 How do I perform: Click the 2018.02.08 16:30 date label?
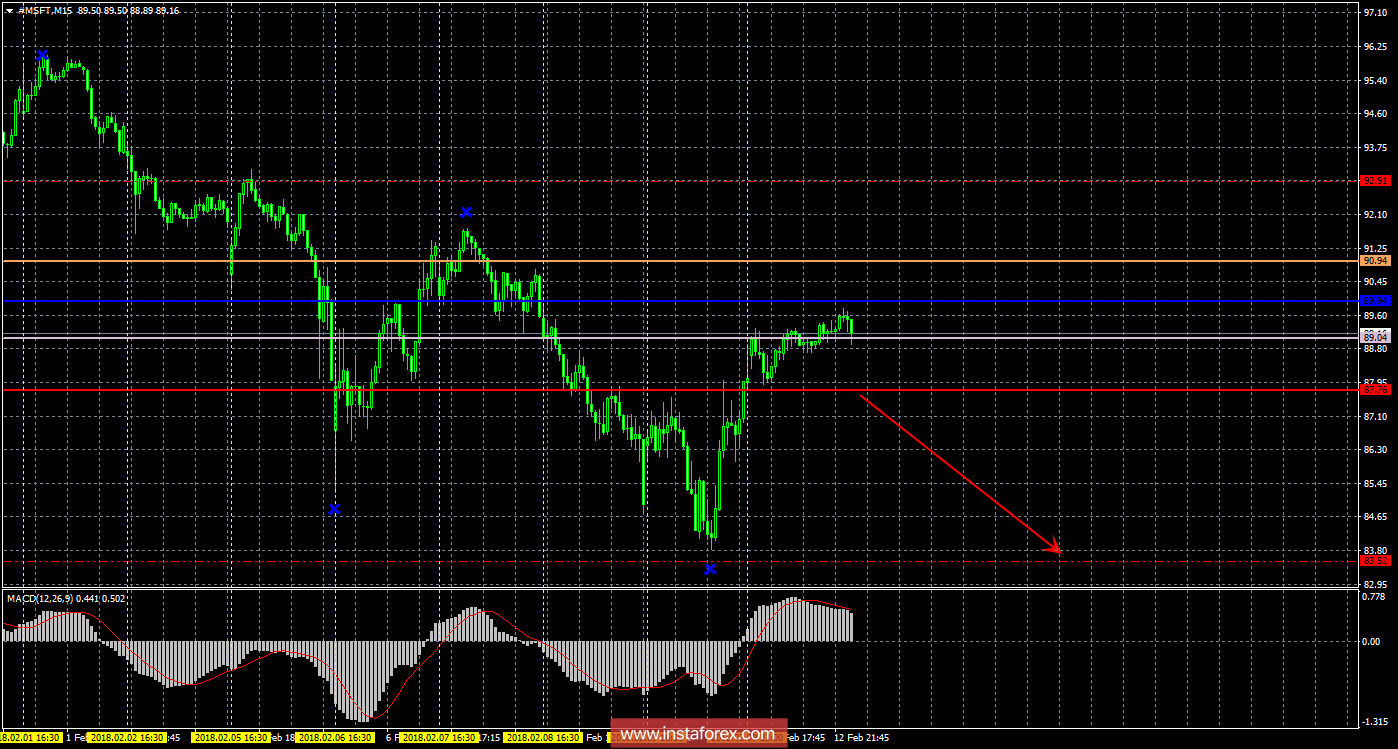543,737
